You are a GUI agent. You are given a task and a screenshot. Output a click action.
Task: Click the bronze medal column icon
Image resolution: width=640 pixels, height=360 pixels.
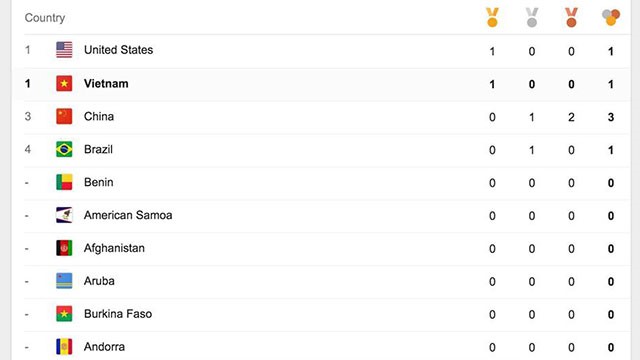(x=571, y=18)
